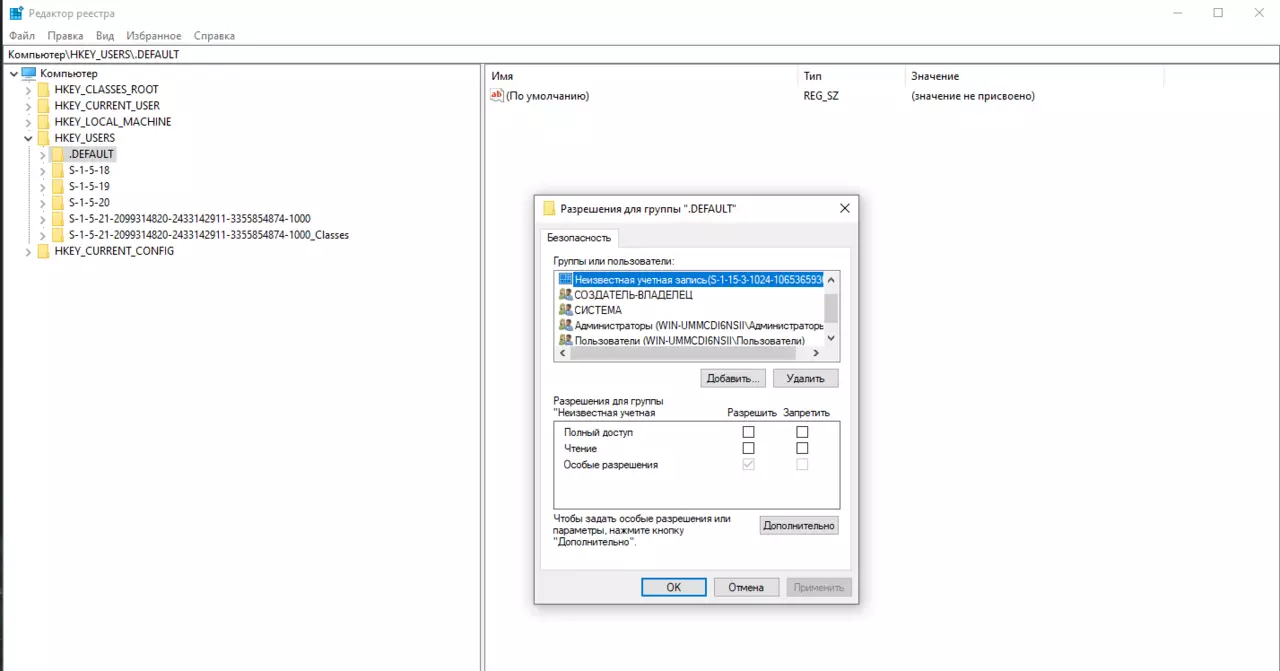Click the Имя column header
This screenshot has width=1280, height=671.
642,76
